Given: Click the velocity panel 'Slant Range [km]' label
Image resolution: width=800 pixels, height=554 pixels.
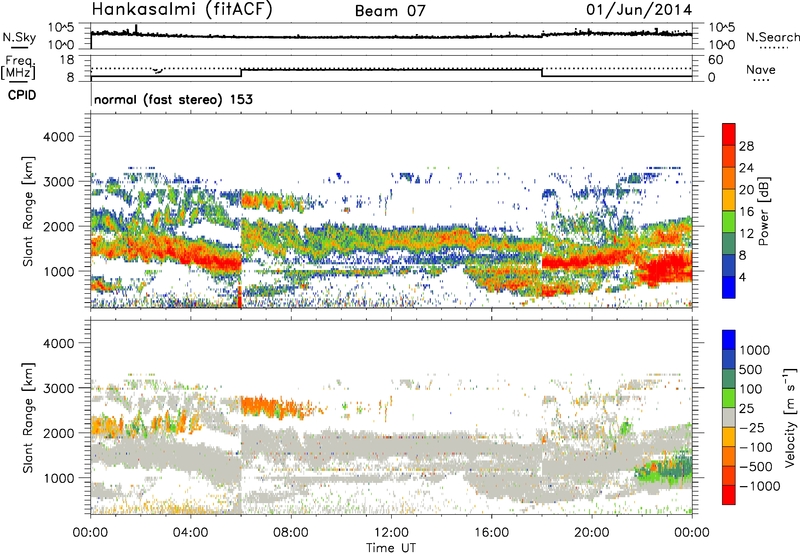Looking at the screenshot, I should 28,417.
